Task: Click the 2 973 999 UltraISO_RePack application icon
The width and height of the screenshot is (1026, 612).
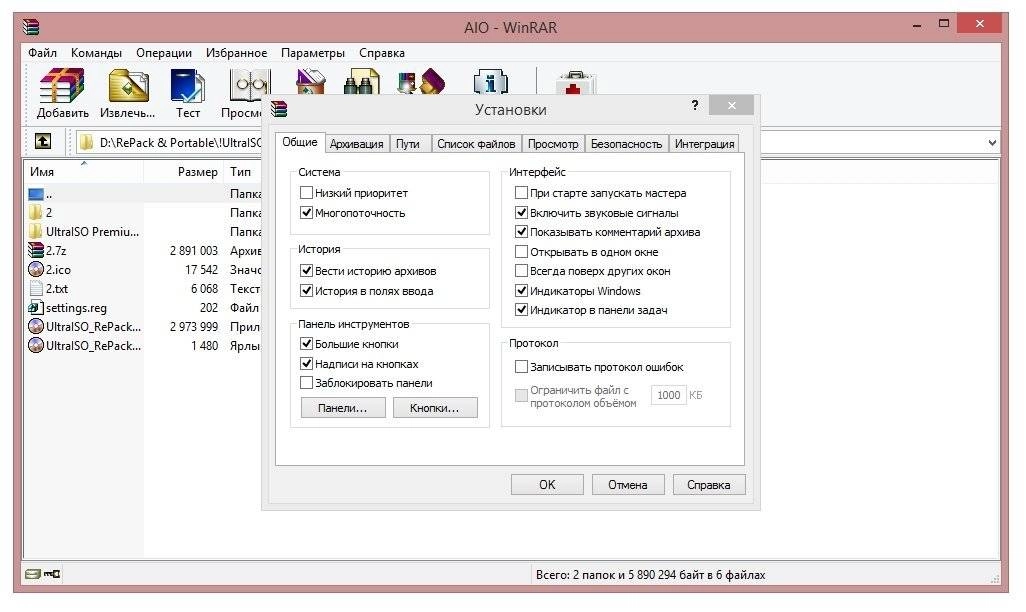Action: pyautogui.click(x=36, y=326)
